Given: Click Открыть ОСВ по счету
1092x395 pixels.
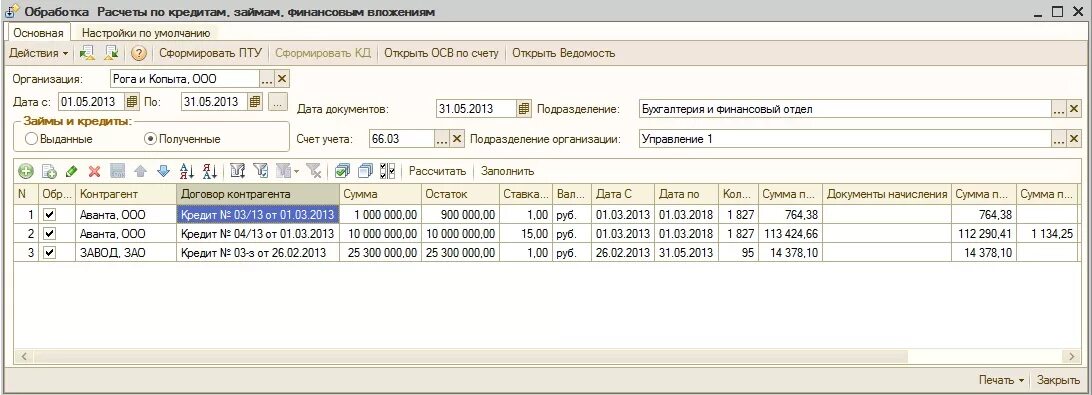Looking at the screenshot, I should 442,53.
